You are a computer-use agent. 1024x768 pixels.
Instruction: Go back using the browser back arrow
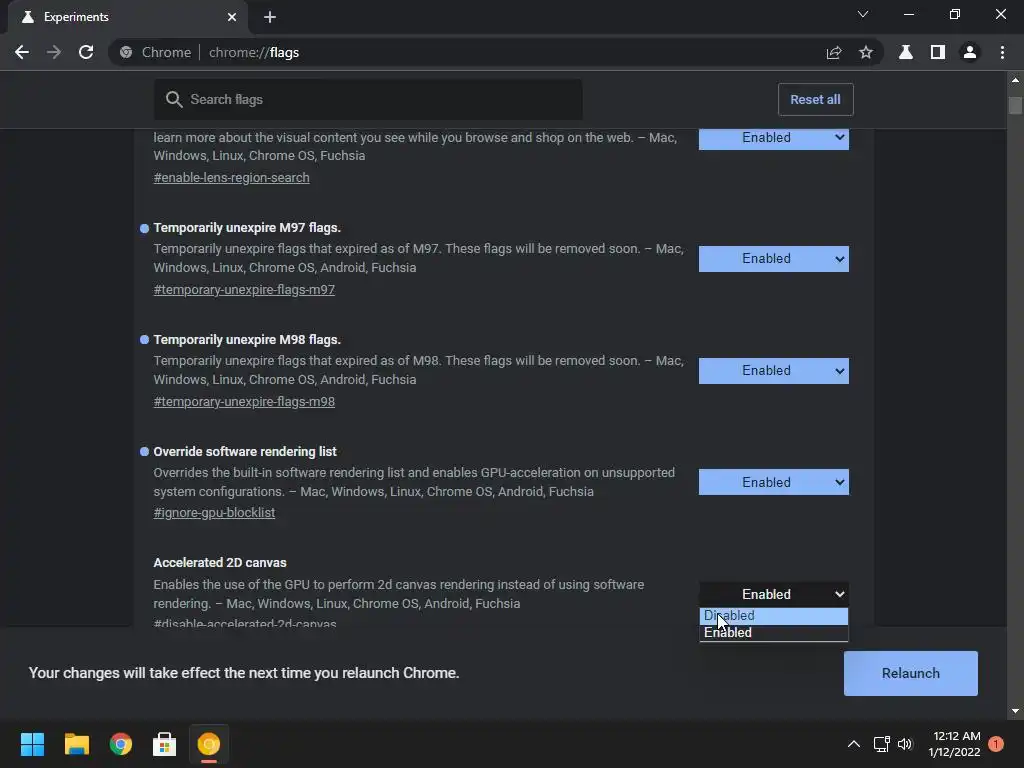click(22, 52)
